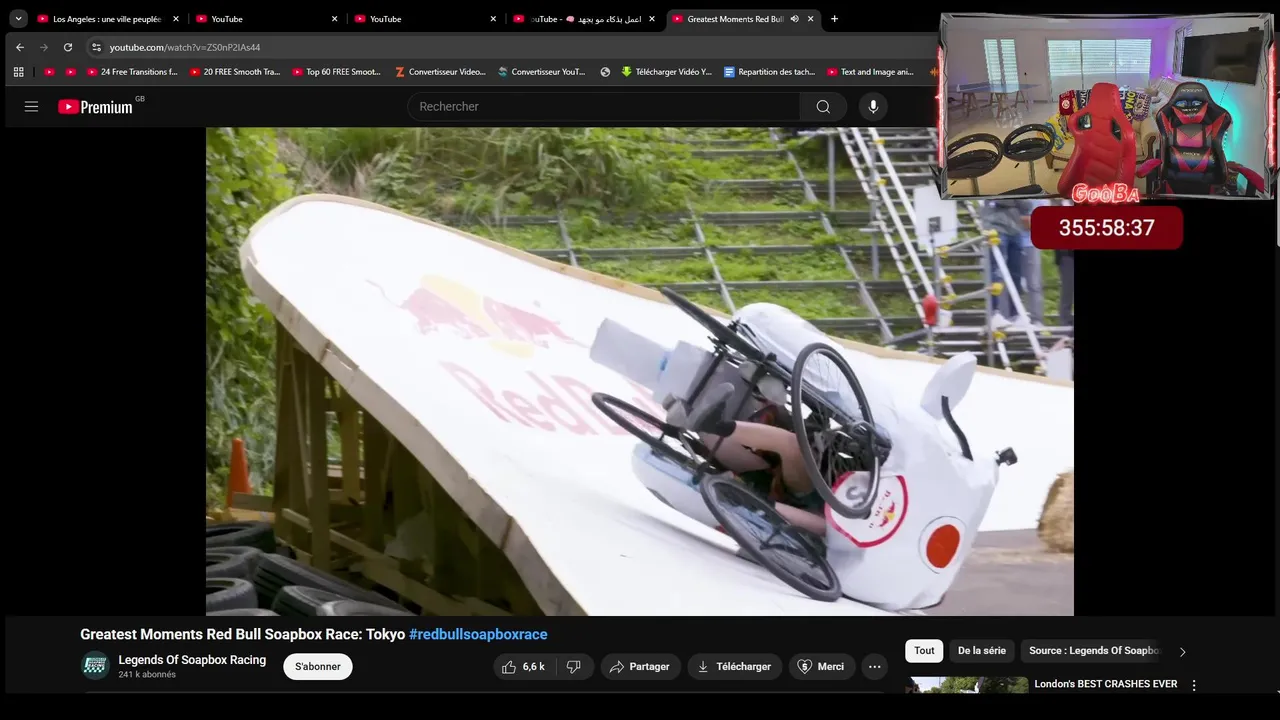Open the globe icon bookmark
Screen dimensions: 1280x720
(x=605, y=72)
